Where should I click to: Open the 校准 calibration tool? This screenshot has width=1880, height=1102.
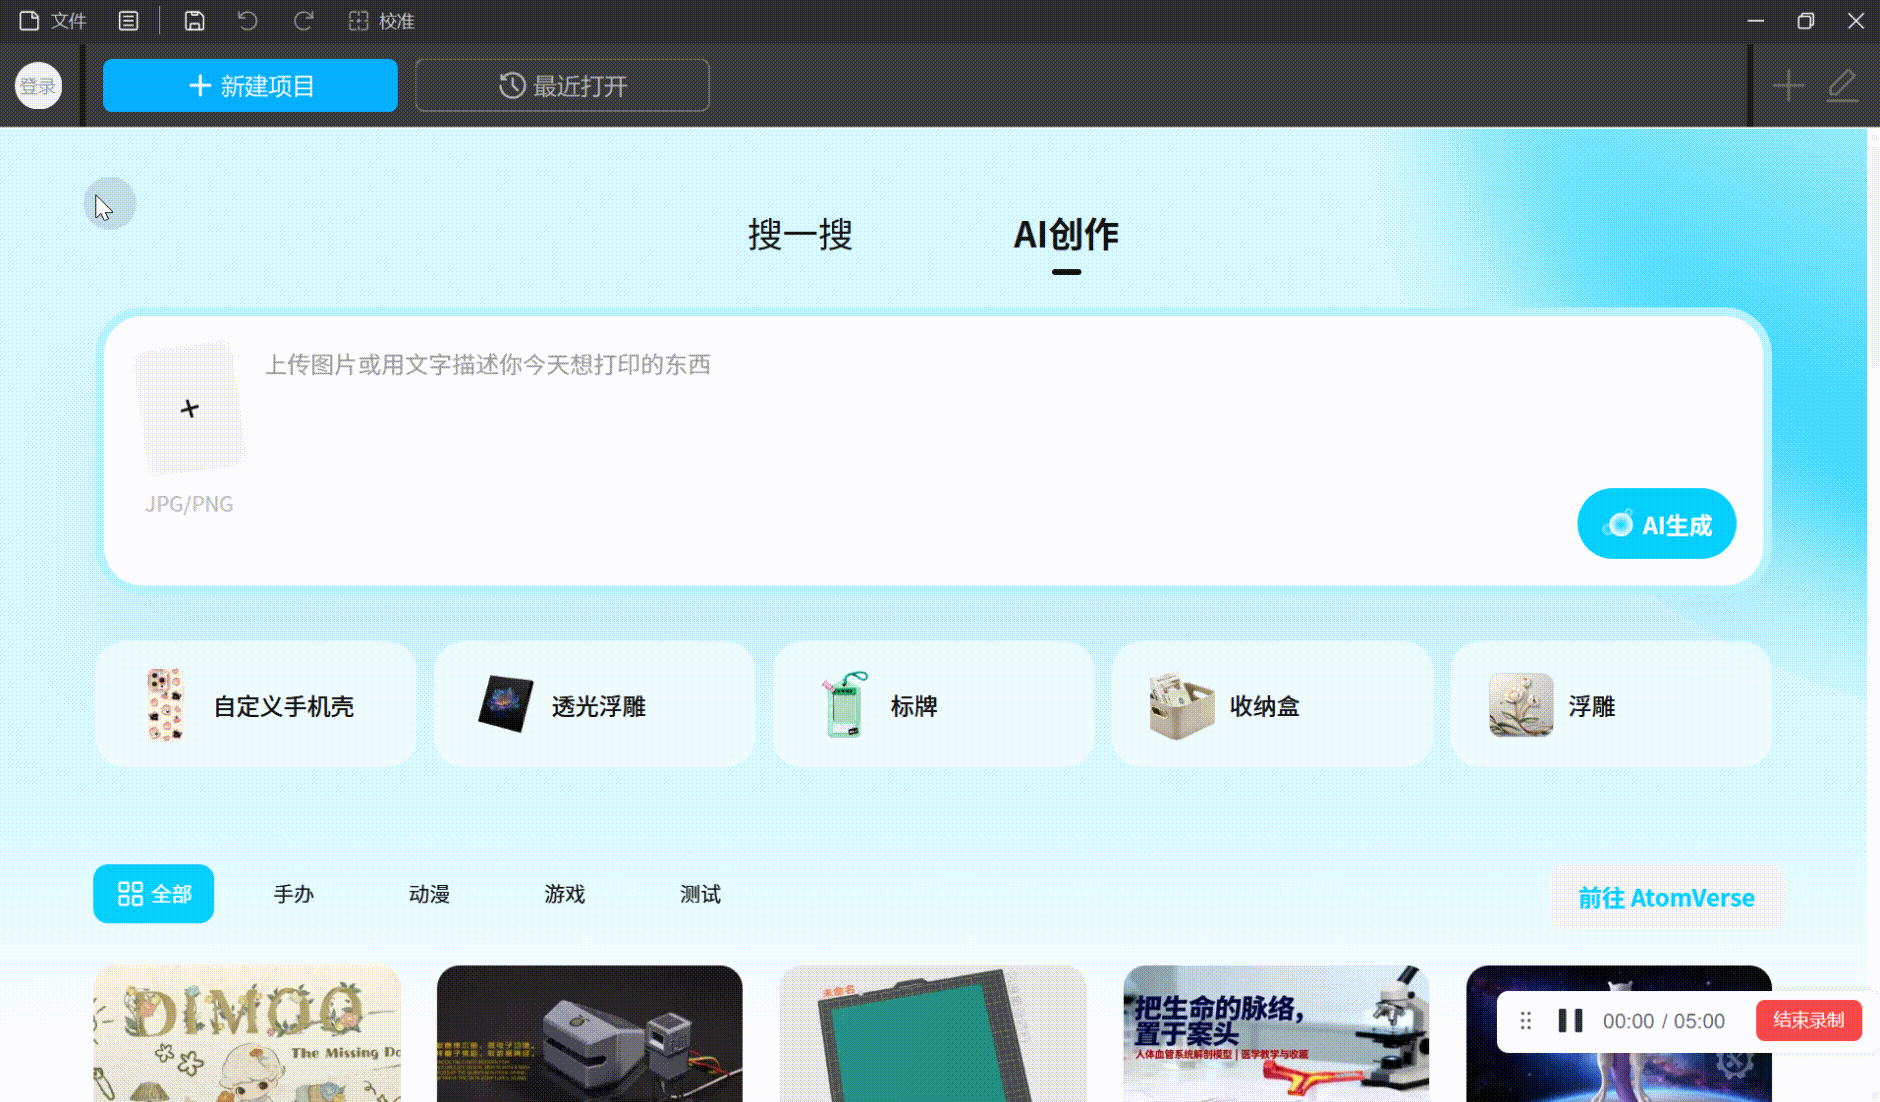pos(381,21)
